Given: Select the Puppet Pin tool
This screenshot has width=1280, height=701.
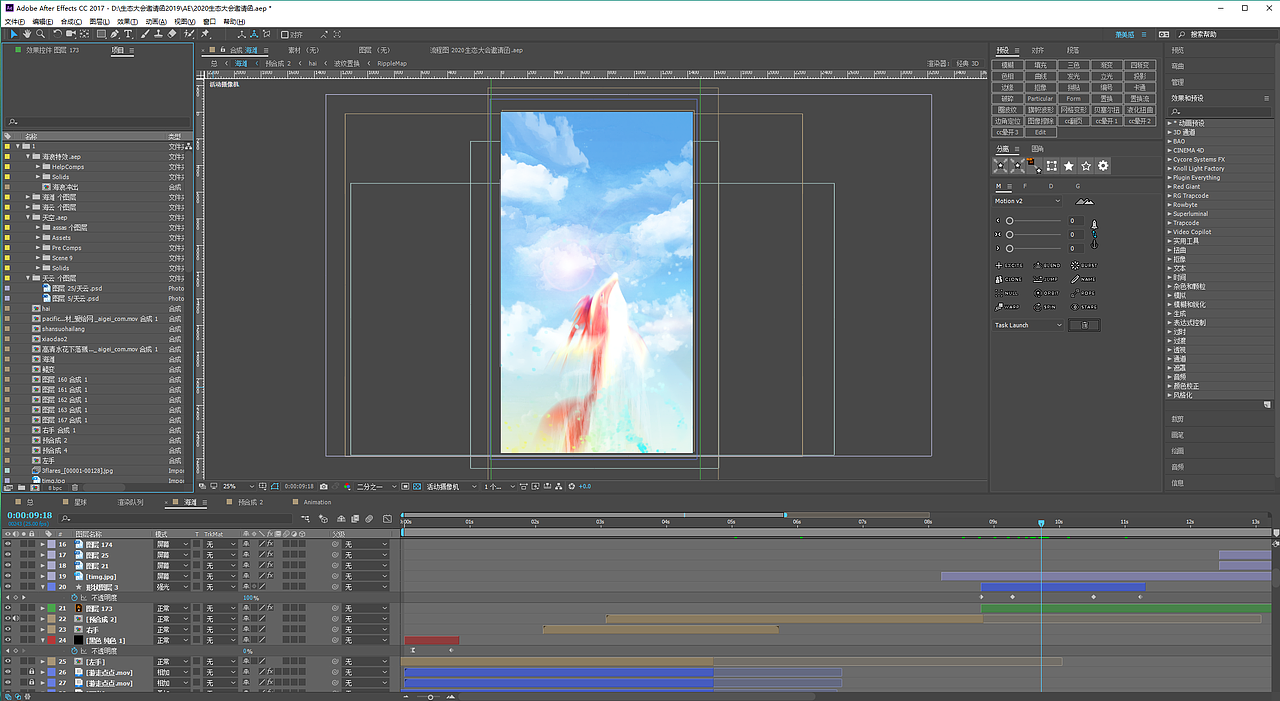Looking at the screenshot, I should (x=204, y=34).
